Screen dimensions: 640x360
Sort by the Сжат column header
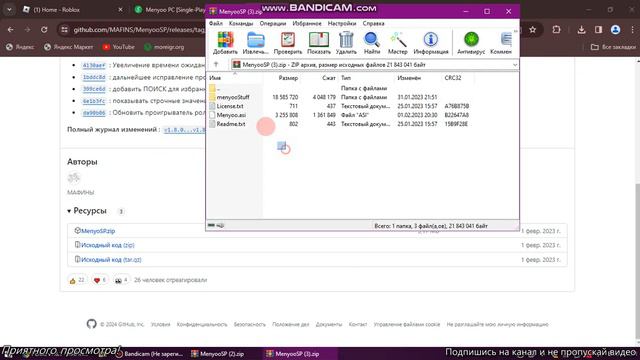(328, 78)
